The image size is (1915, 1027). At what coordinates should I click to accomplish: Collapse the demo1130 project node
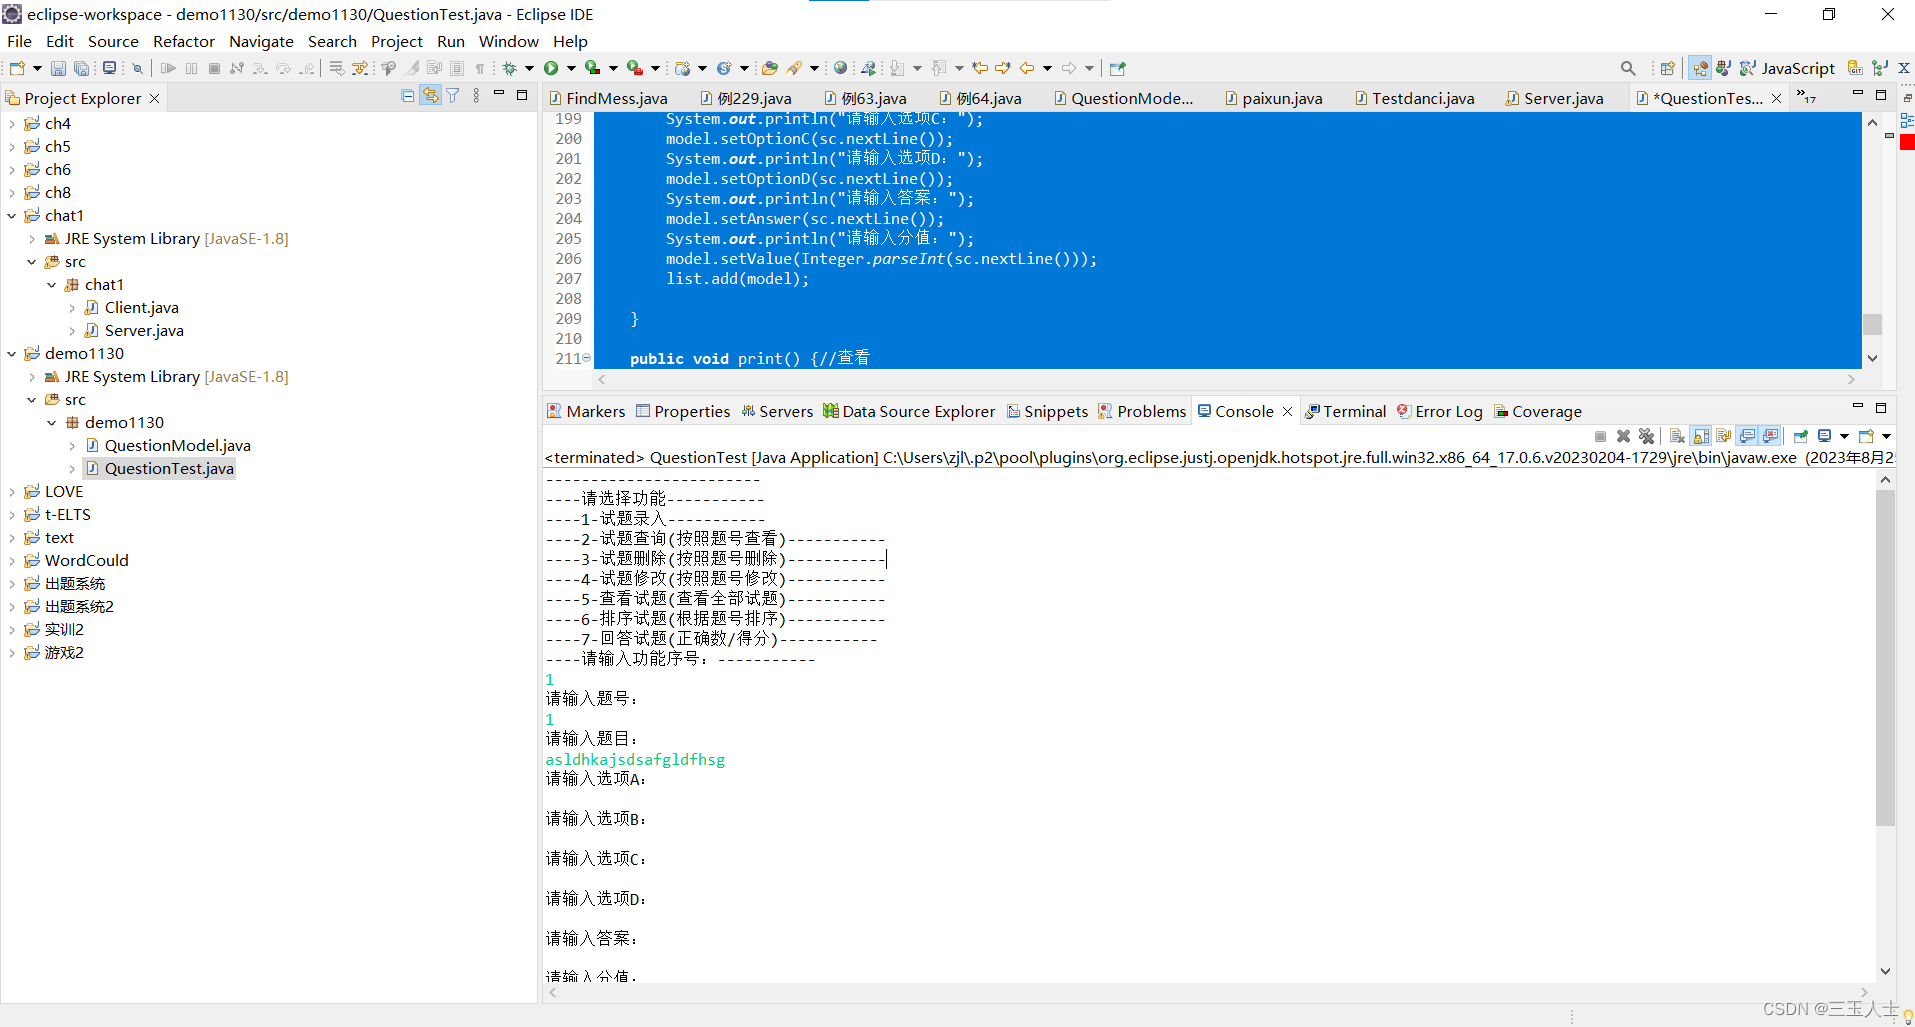click(x=12, y=354)
